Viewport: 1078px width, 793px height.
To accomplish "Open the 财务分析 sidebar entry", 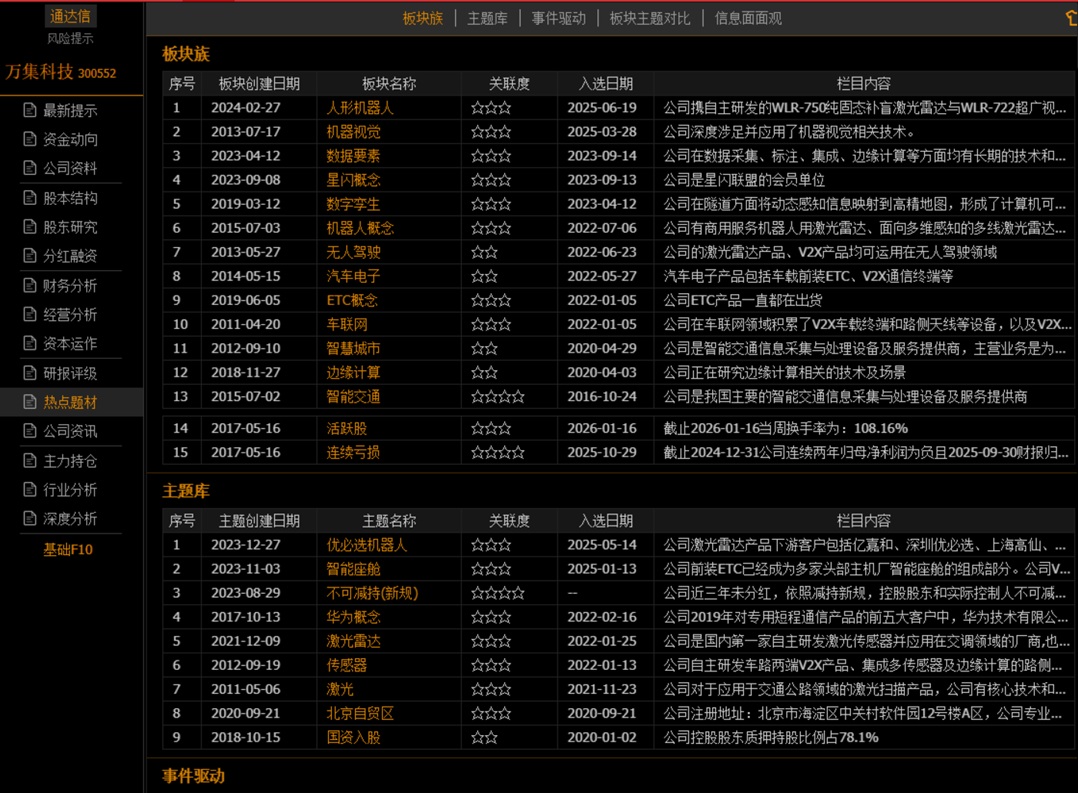I will [x=70, y=285].
